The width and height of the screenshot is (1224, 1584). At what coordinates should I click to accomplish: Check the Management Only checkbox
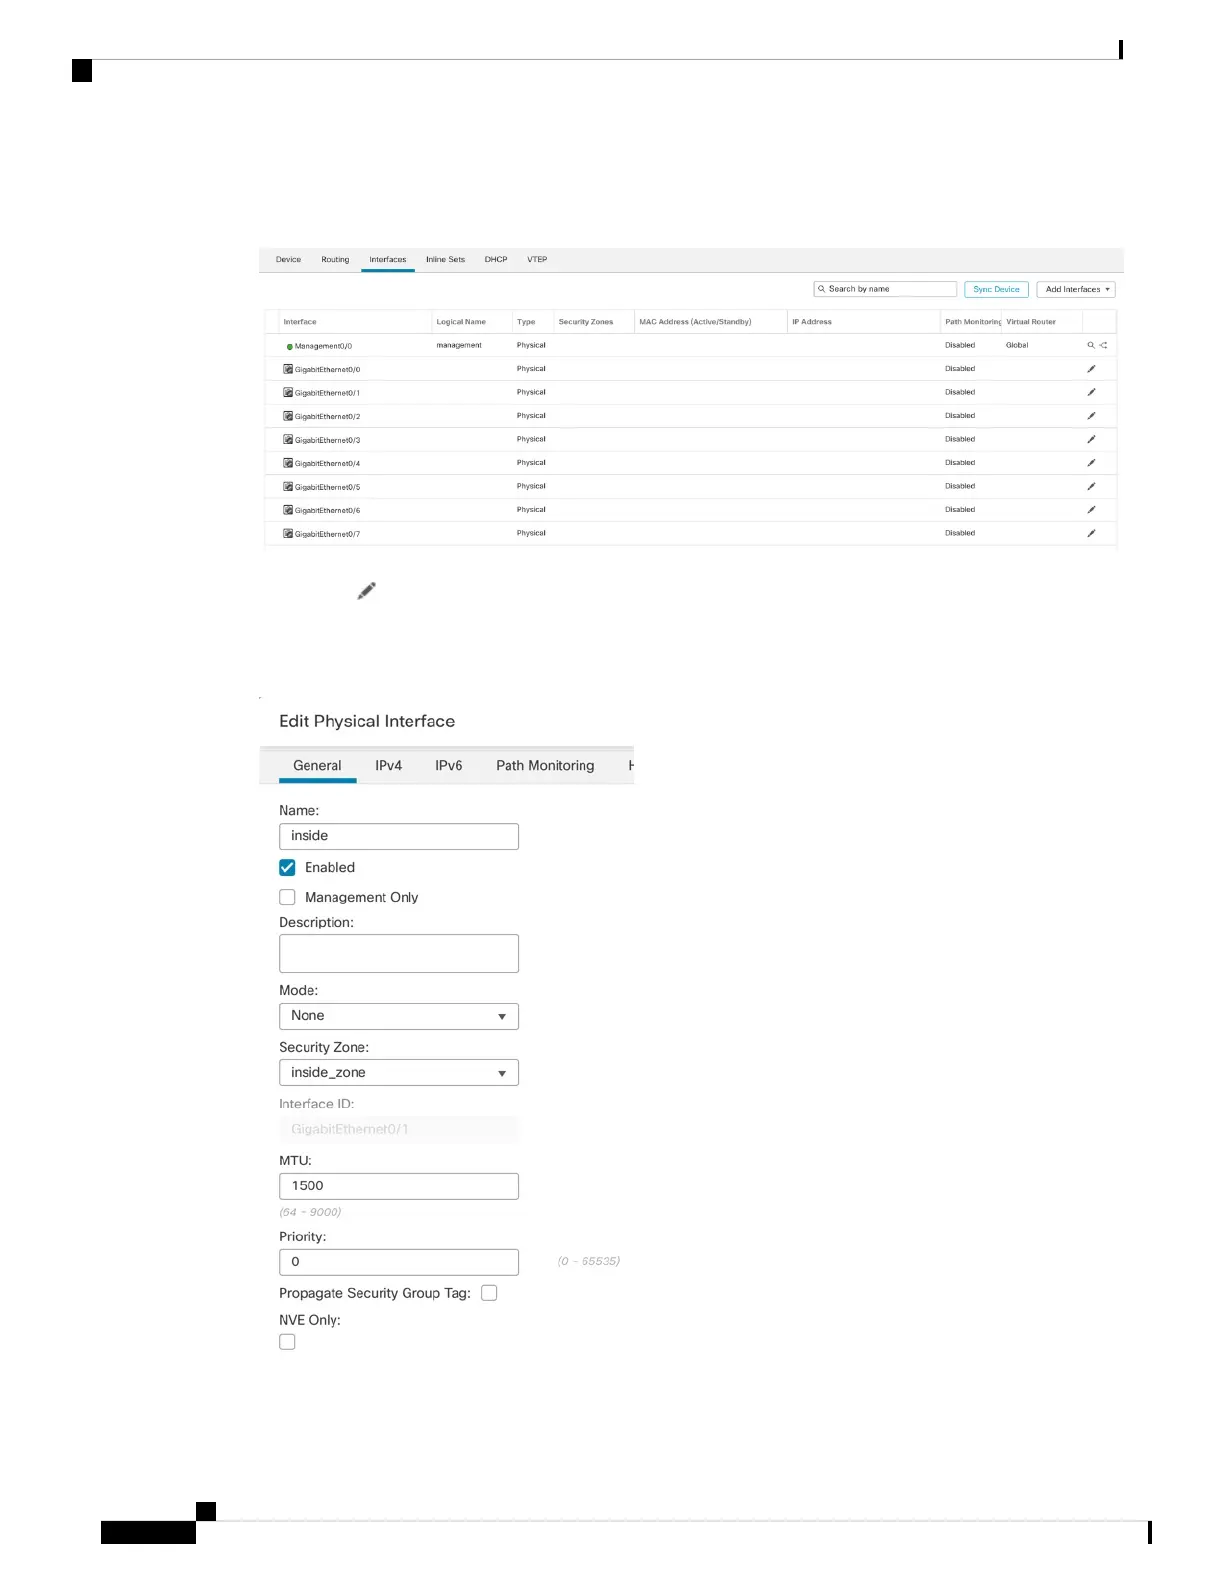[287, 897]
